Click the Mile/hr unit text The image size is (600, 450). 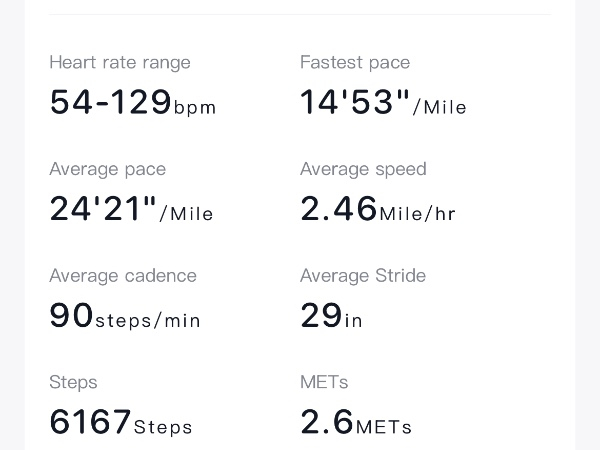417,214
